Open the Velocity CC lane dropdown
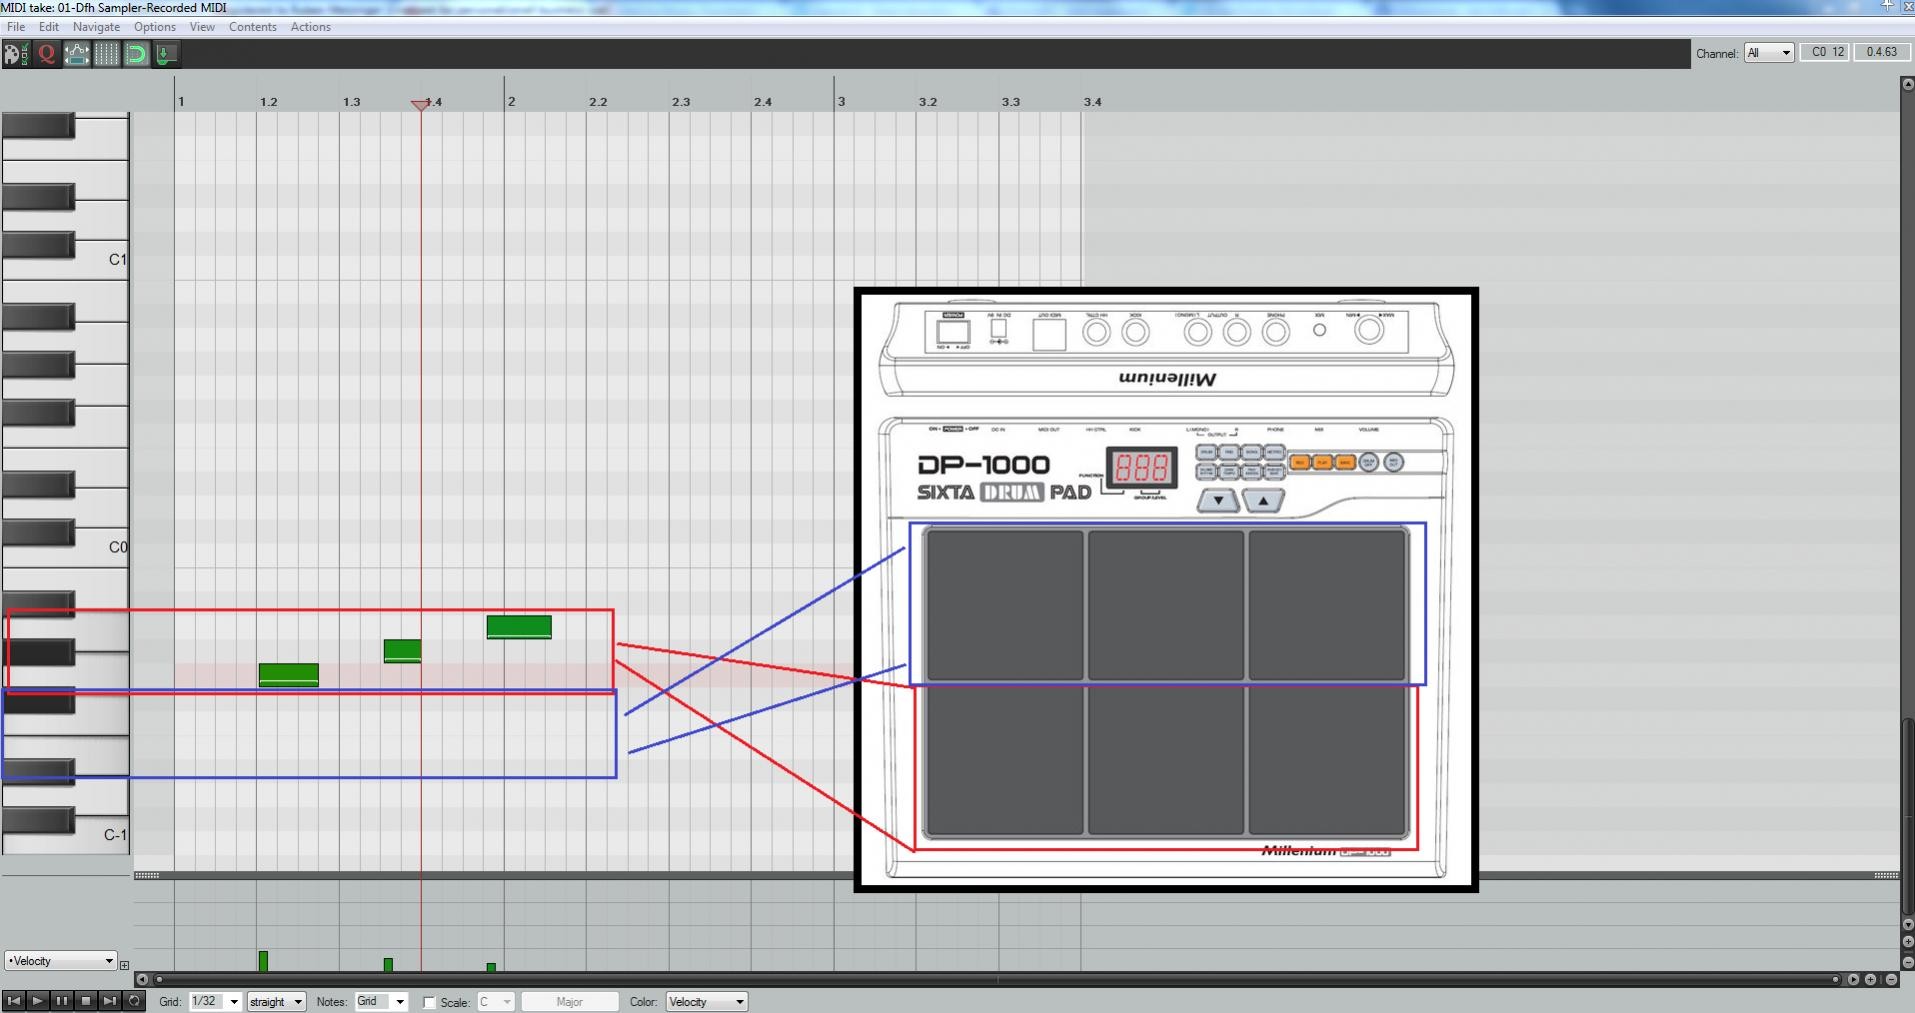This screenshot has width=1915, height=1013. pos(61,961)
